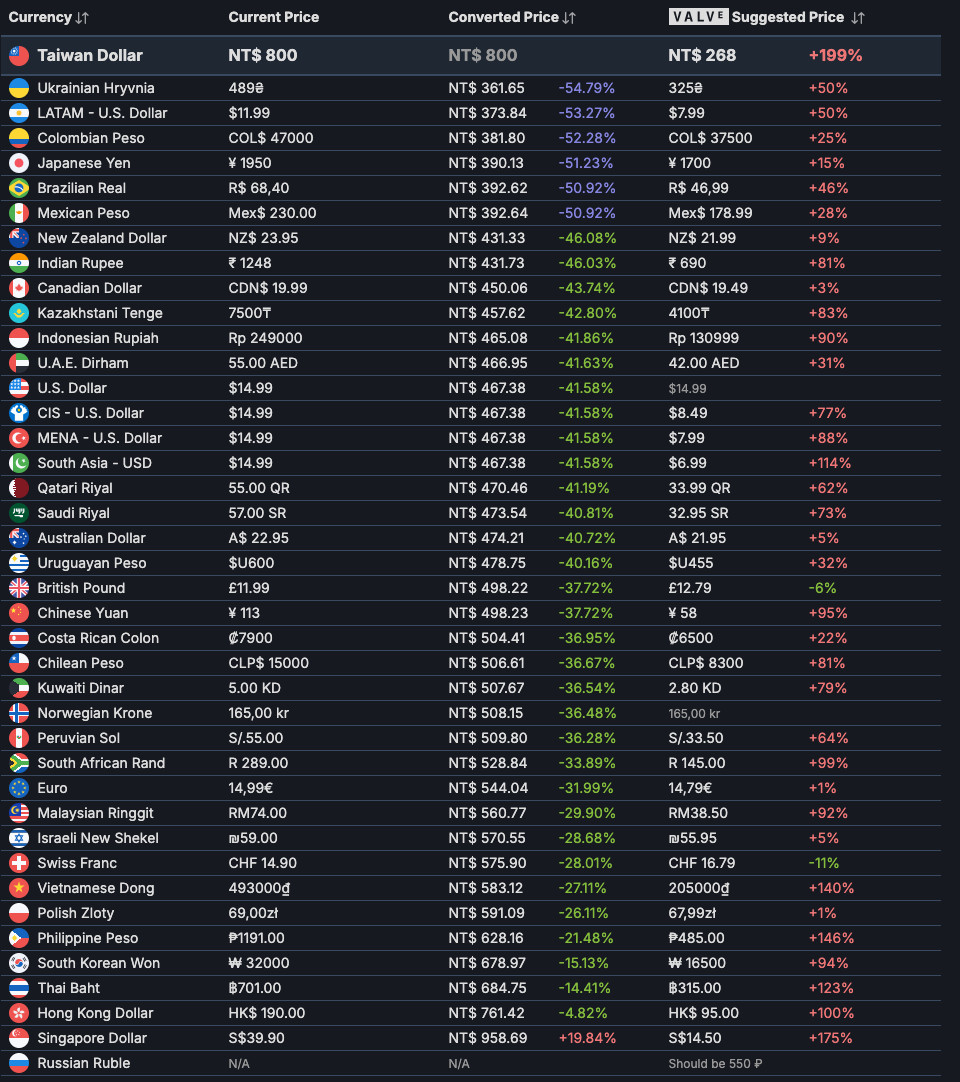Click the Ukrainian flag icon
The width and height of the screenshot is (960, 1082).
pyautogui.click(x=19, y=88)
